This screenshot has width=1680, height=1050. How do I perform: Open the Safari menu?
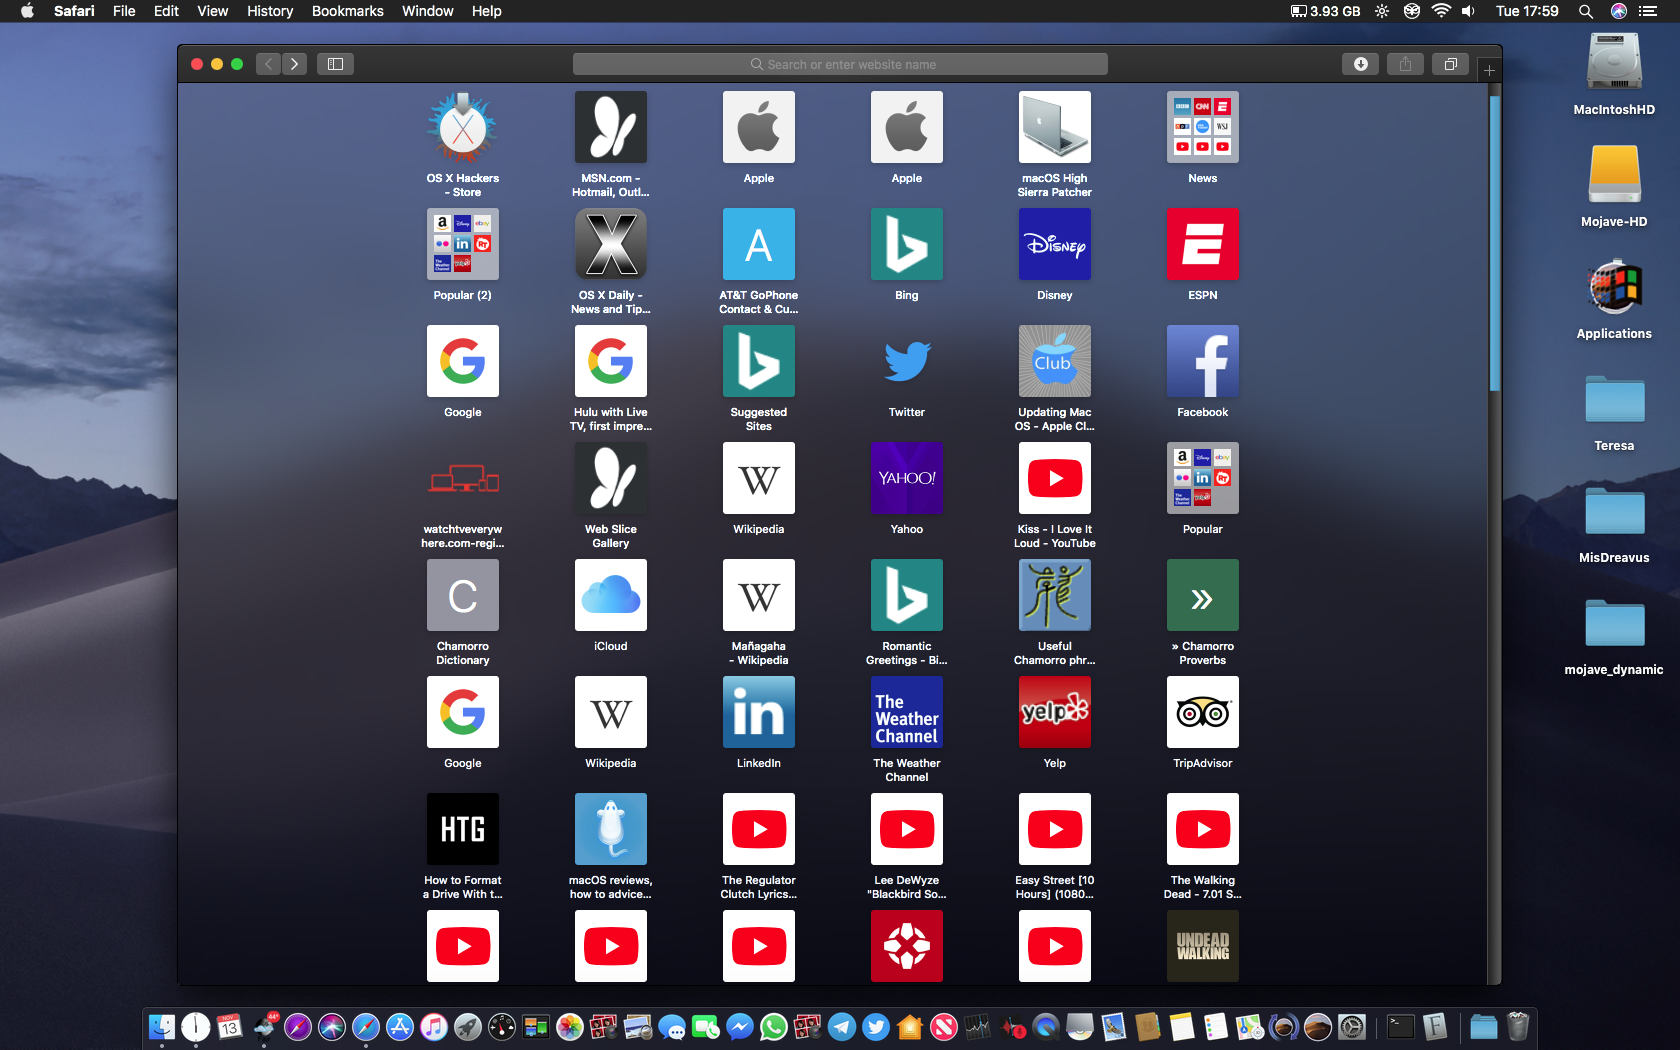(75, 11)
